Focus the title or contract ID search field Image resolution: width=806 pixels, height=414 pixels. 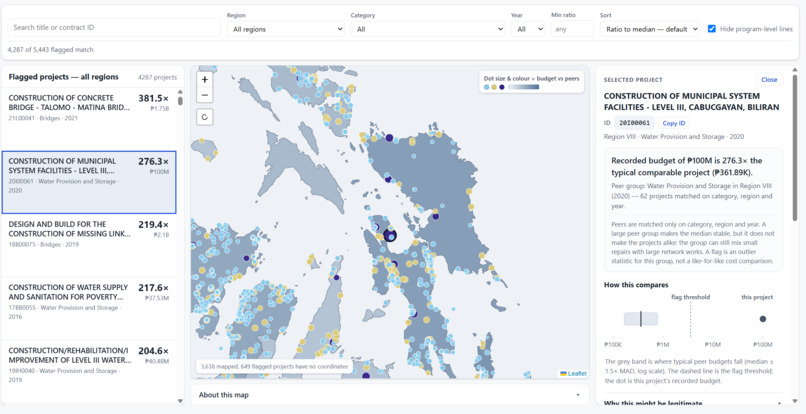[x=114, y=27]
